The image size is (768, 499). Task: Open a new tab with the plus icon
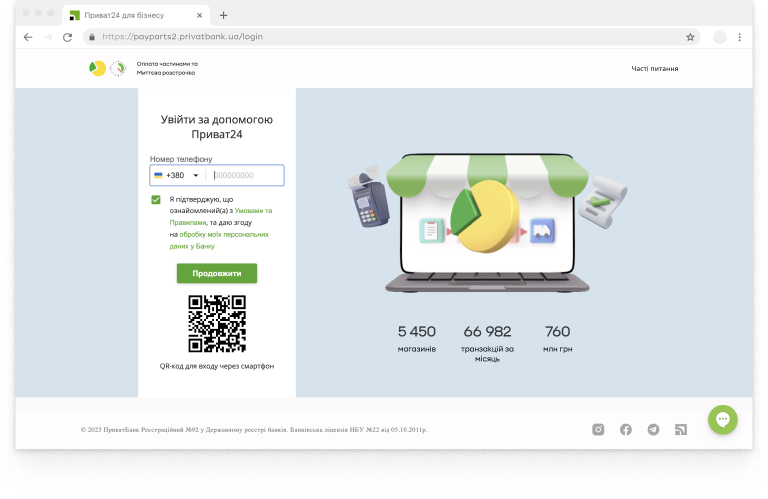(223, 15)
